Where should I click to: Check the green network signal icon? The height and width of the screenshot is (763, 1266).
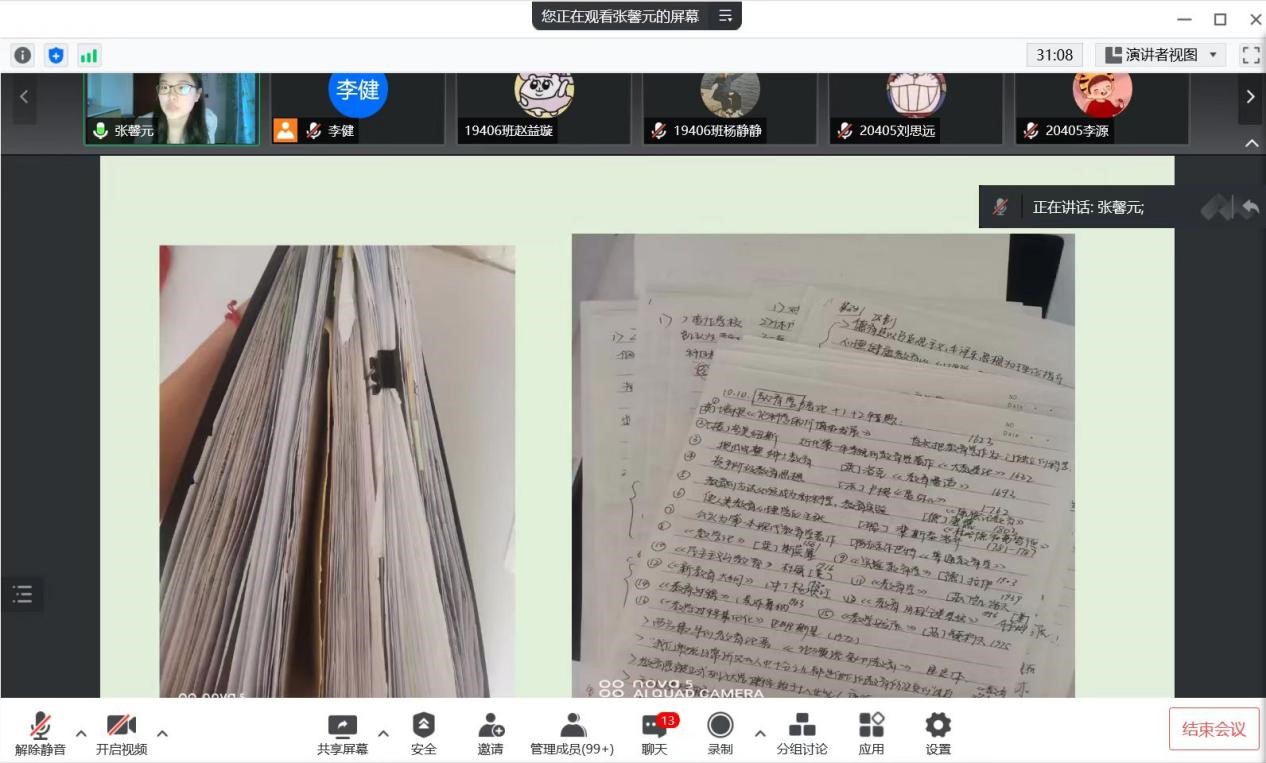89,56
